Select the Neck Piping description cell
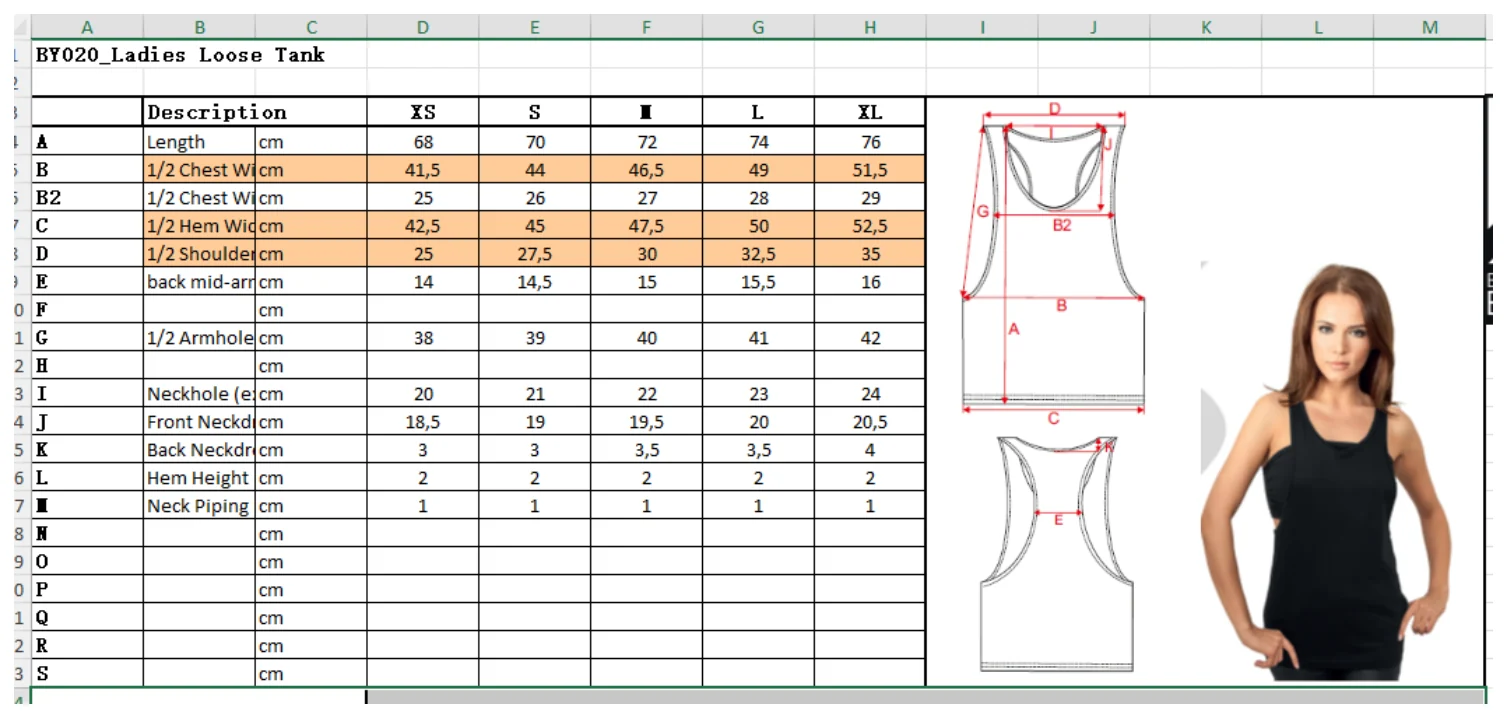This screenshot has width=1507, height=718. (199, 506)
